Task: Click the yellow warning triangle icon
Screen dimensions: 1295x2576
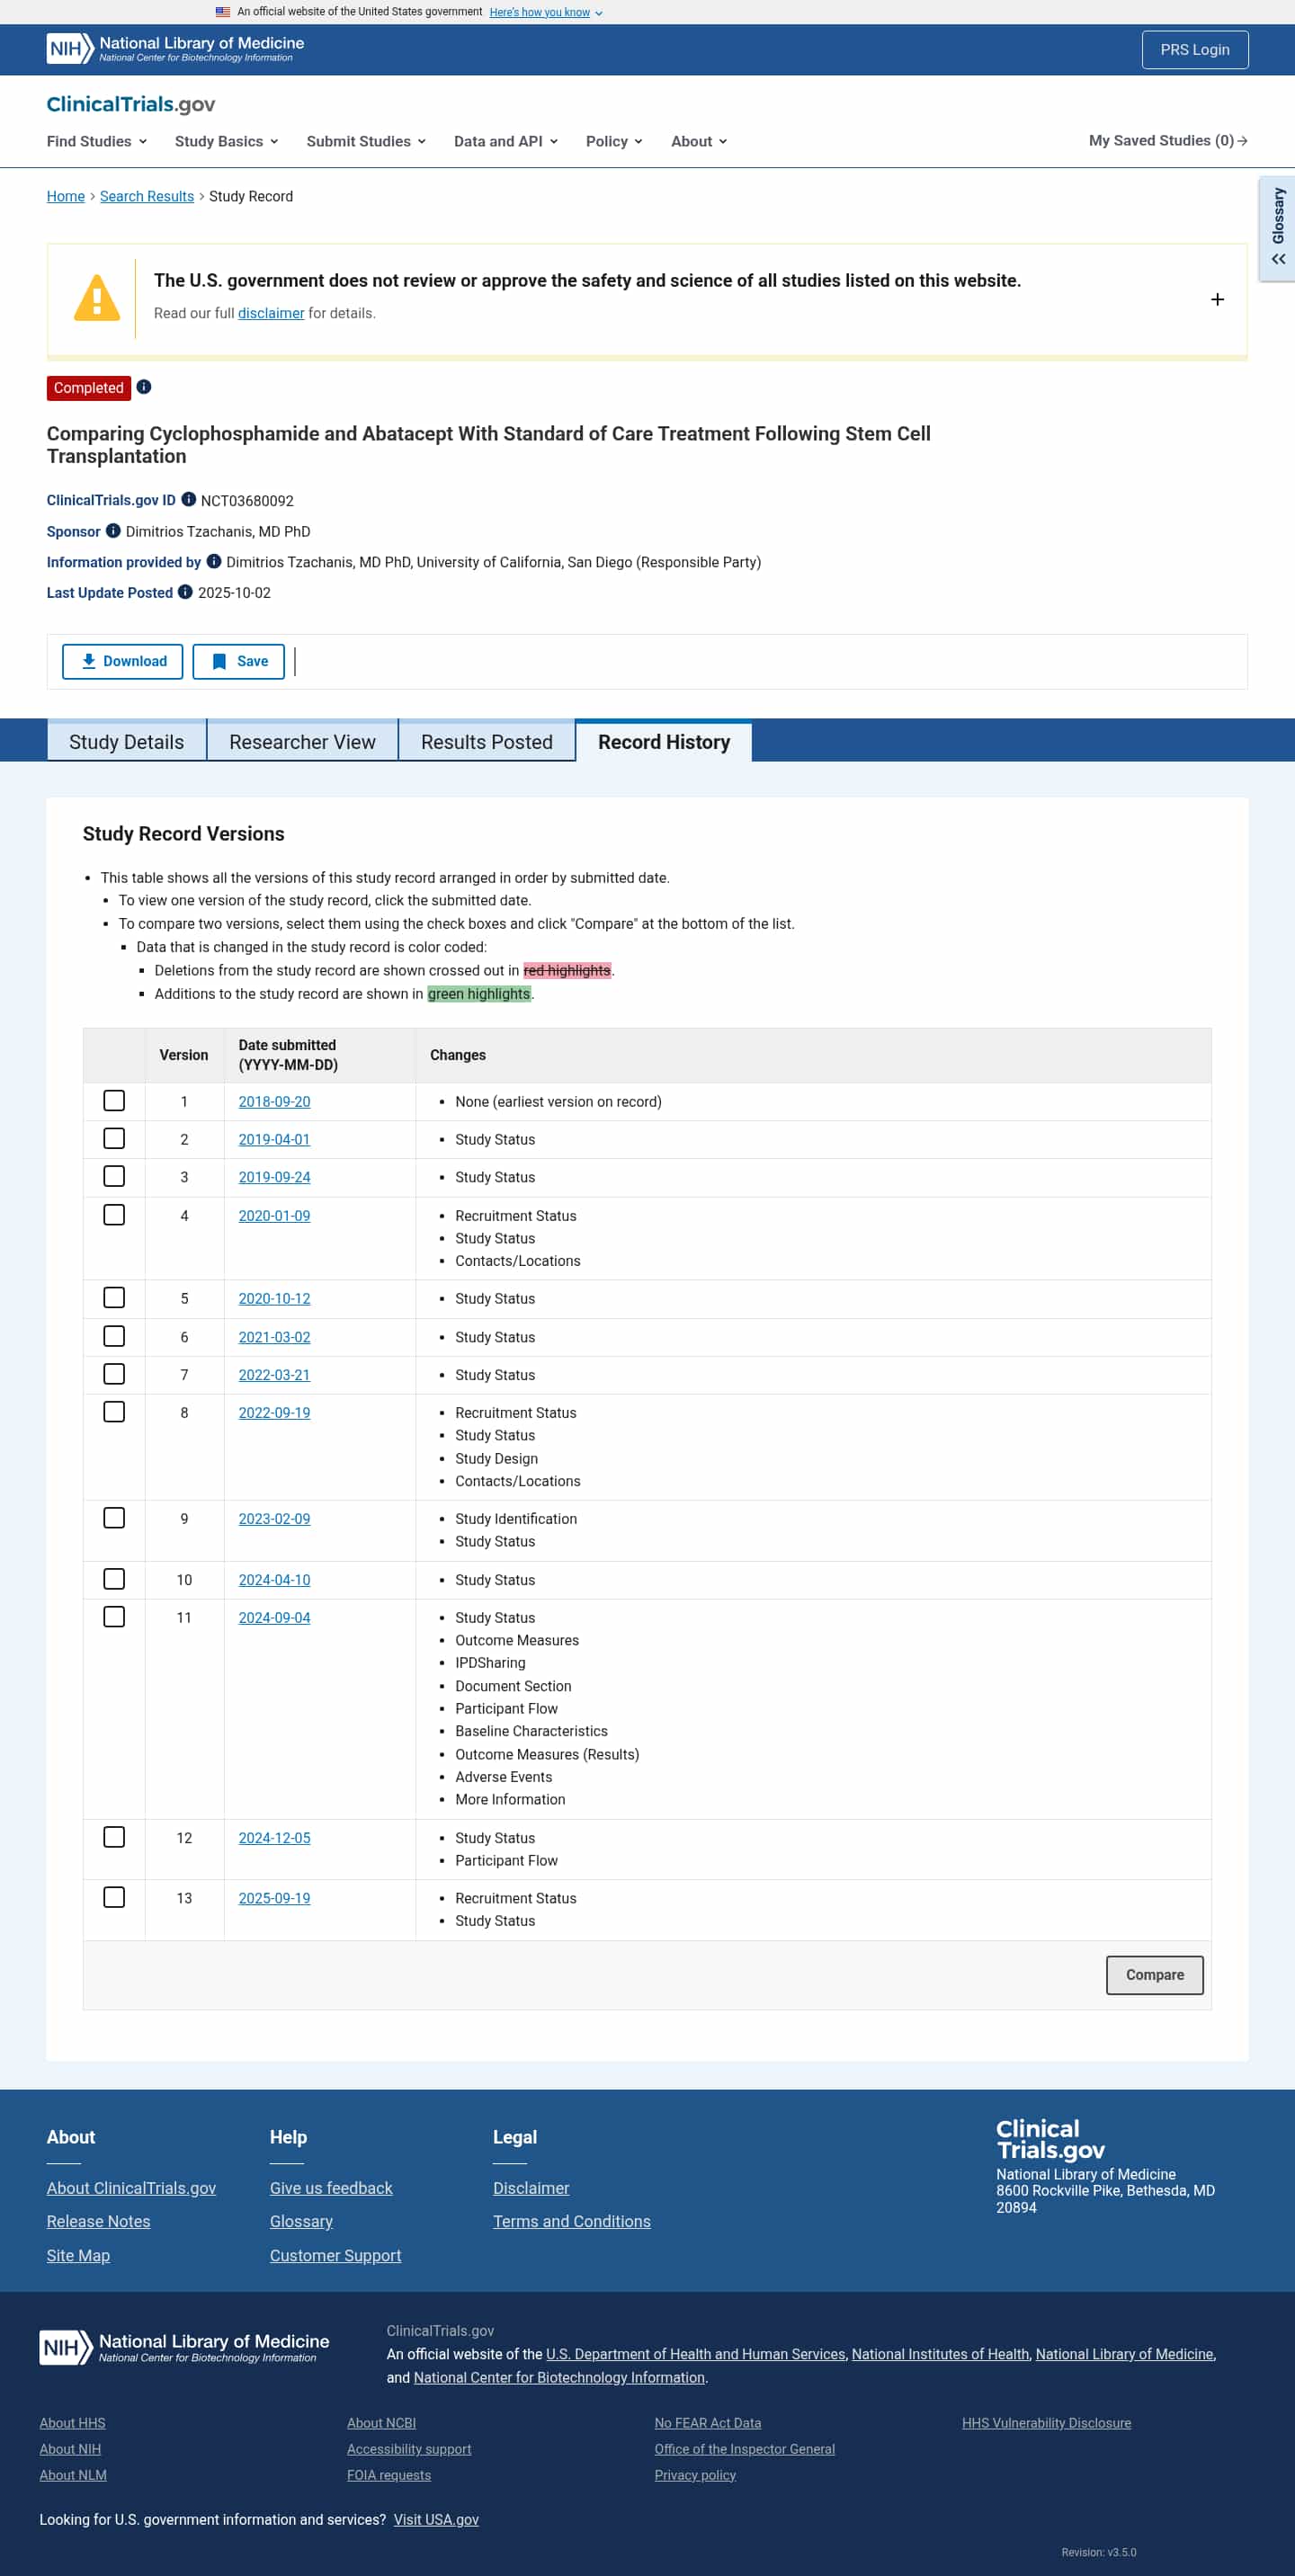Action: [97, 298]
